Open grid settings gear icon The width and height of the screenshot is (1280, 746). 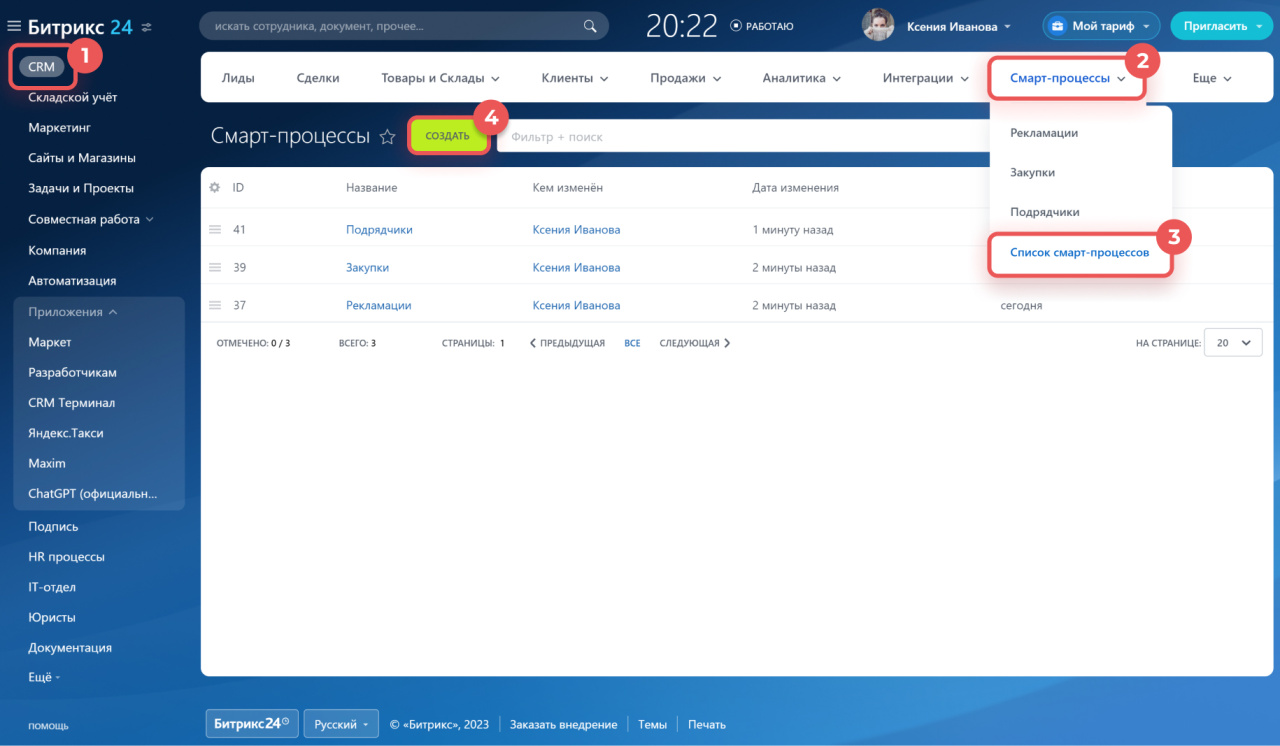click(x=214, y=187)
